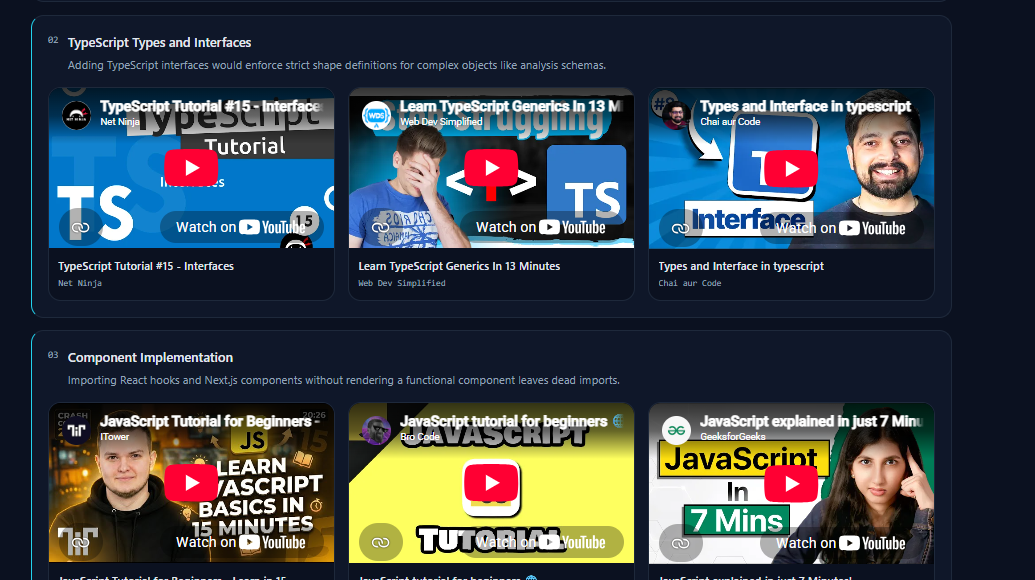This screenshot has height=580, width=1035.
Task: Click the 'Component Implementation' section heading
Action: pos(150,358)
